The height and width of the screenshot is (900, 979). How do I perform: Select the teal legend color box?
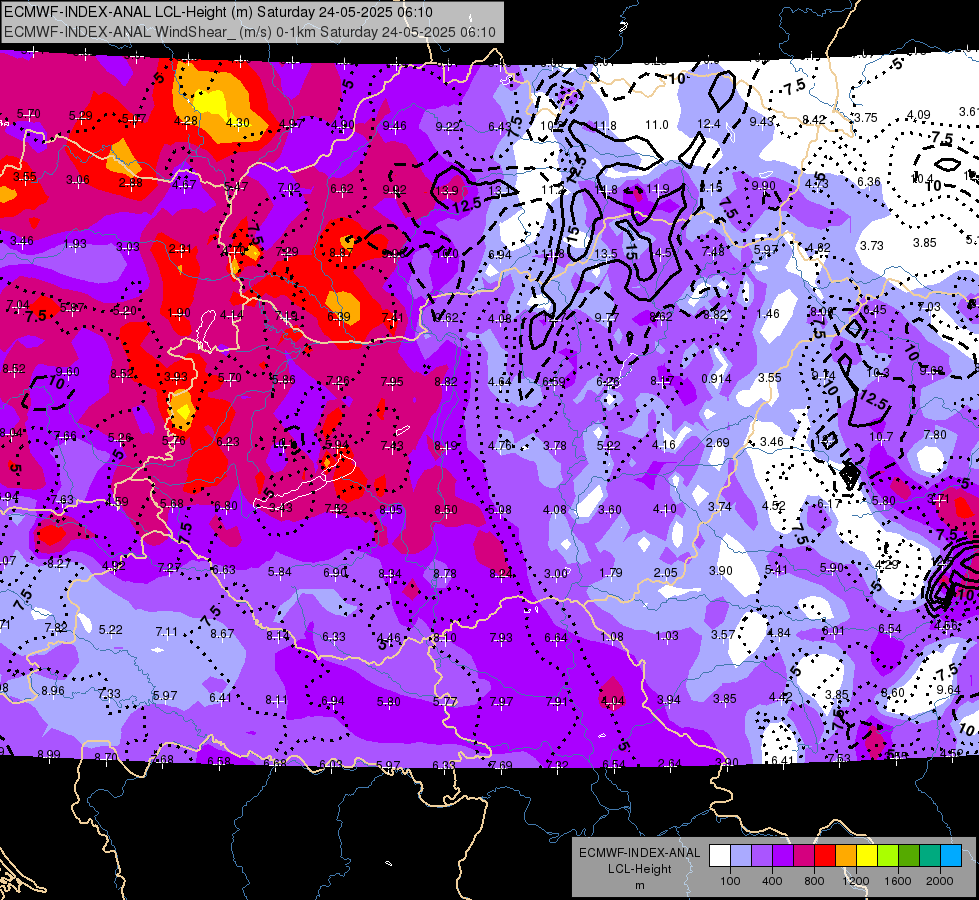click(x=930, y=855)
